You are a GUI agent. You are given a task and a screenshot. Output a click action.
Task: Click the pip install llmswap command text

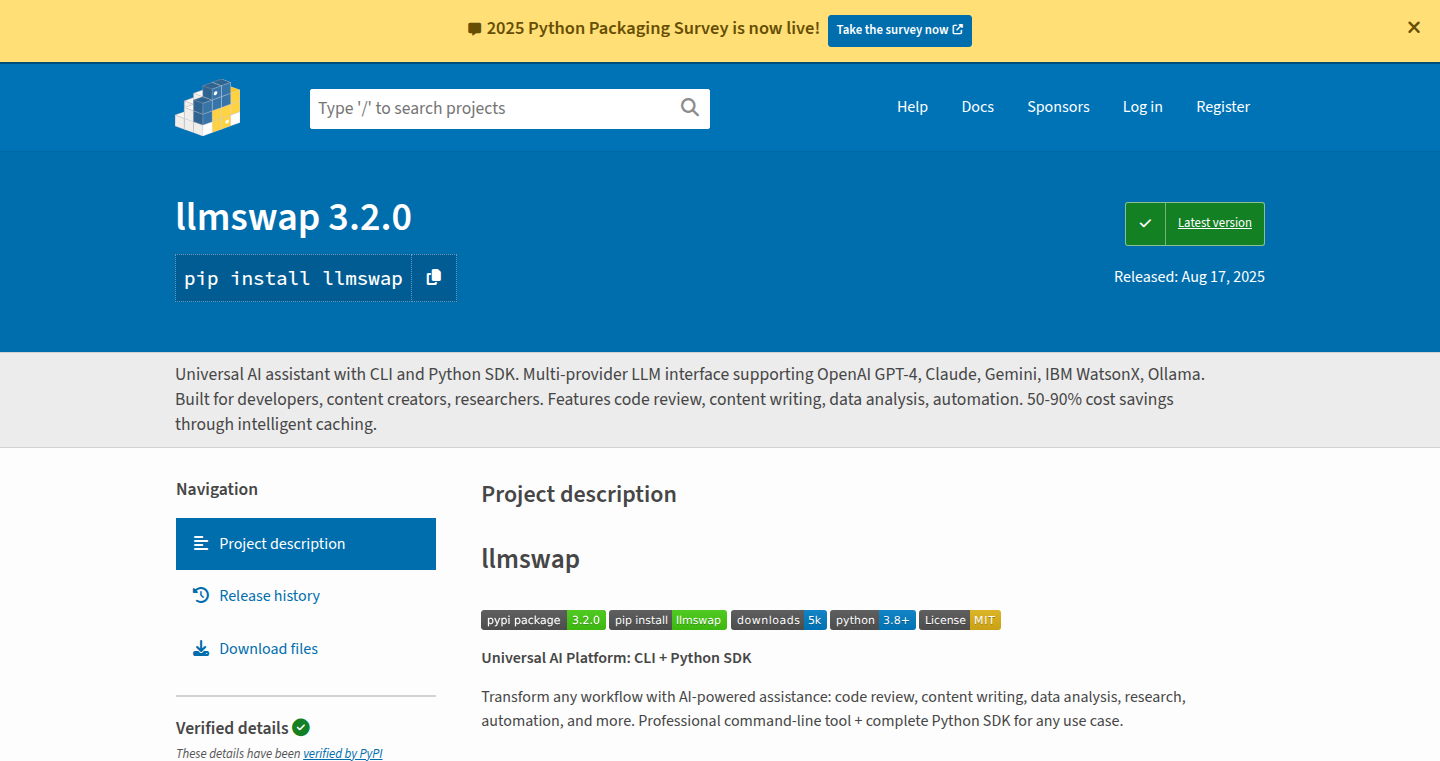[x=294, y=278]
